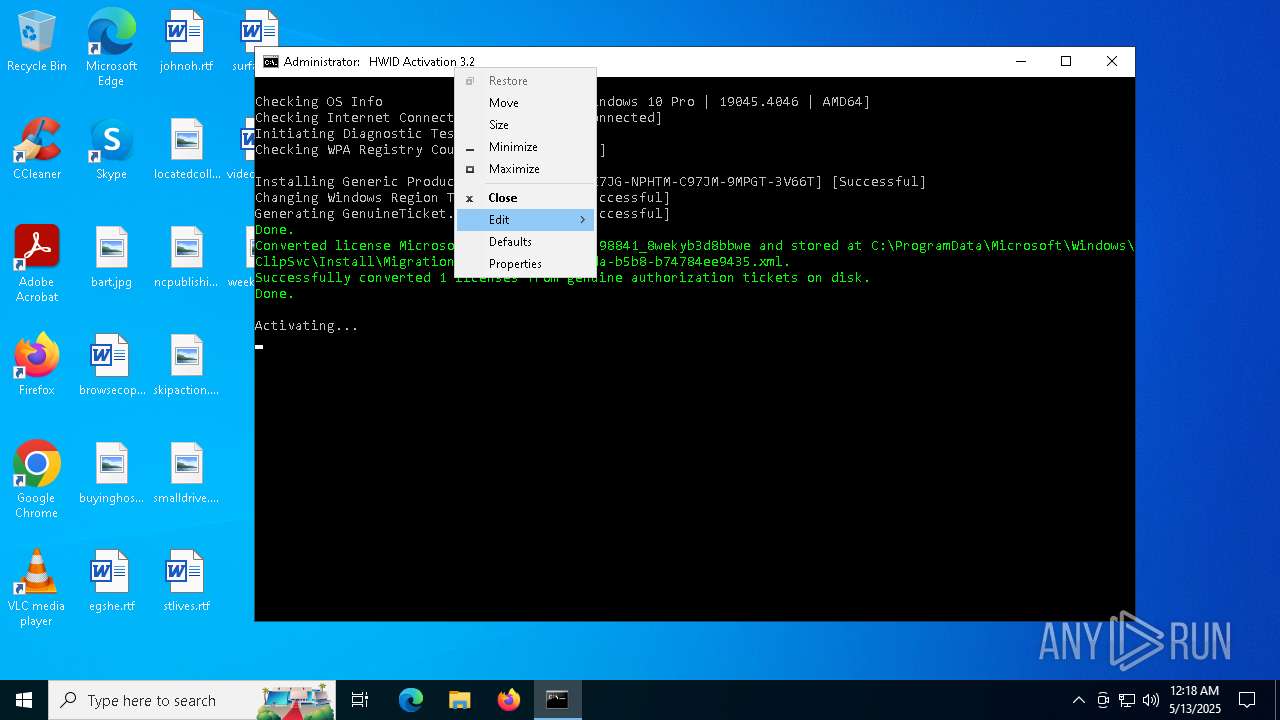Open Task View on the taskbar
Image resolution: width=1280 pixels, height=720 pixels.
[360, 700]
